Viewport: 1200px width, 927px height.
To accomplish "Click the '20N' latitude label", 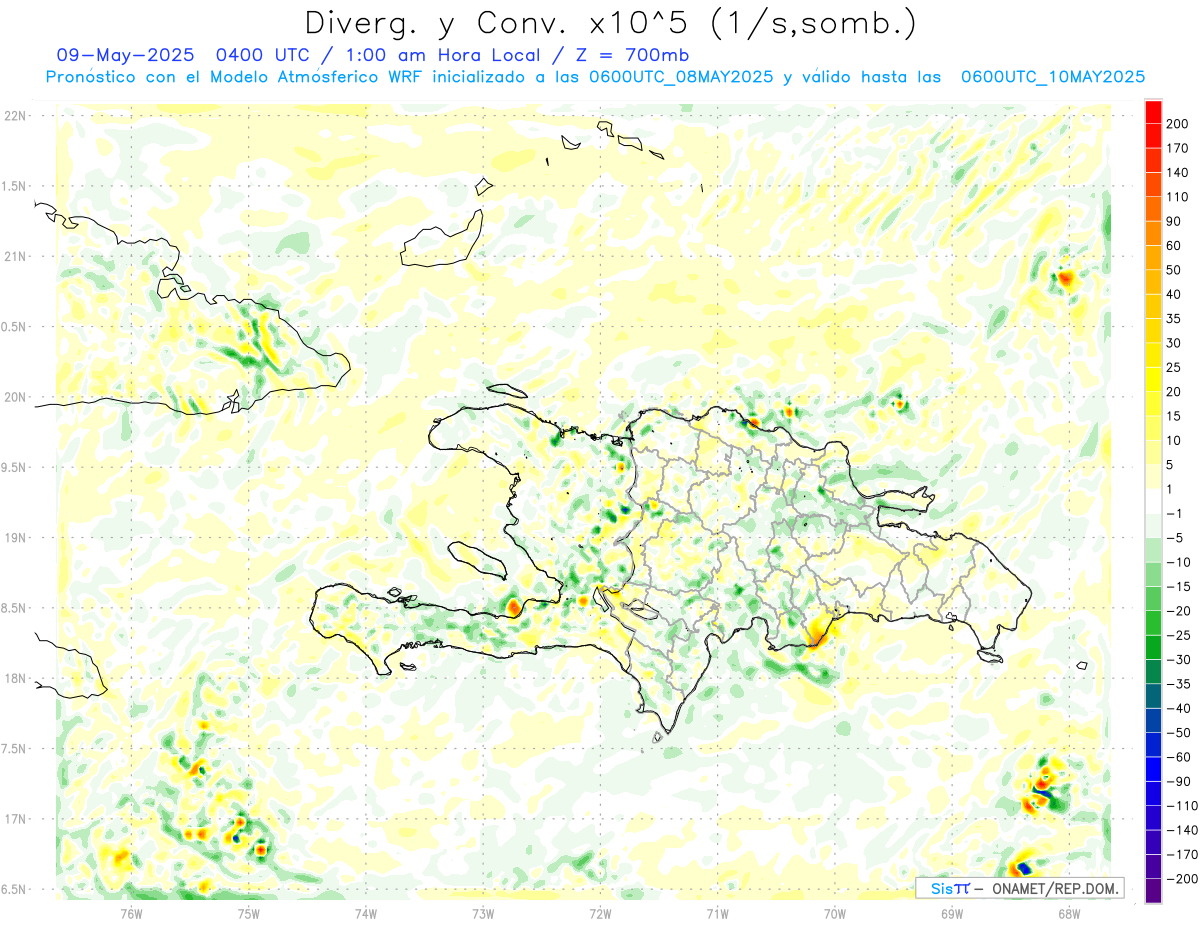I will [x=15, y=397].
